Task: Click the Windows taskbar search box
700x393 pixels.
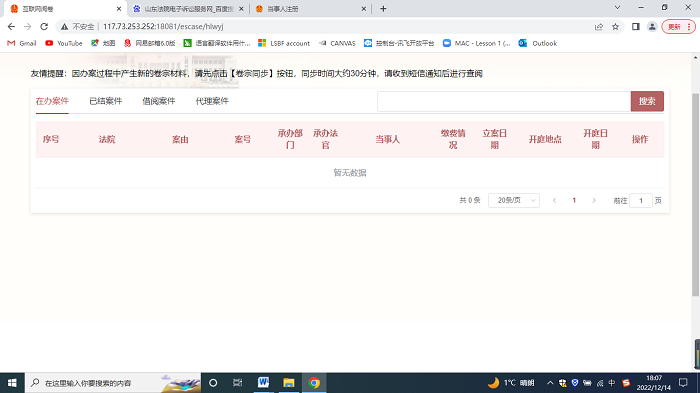Action: [112, 383]
